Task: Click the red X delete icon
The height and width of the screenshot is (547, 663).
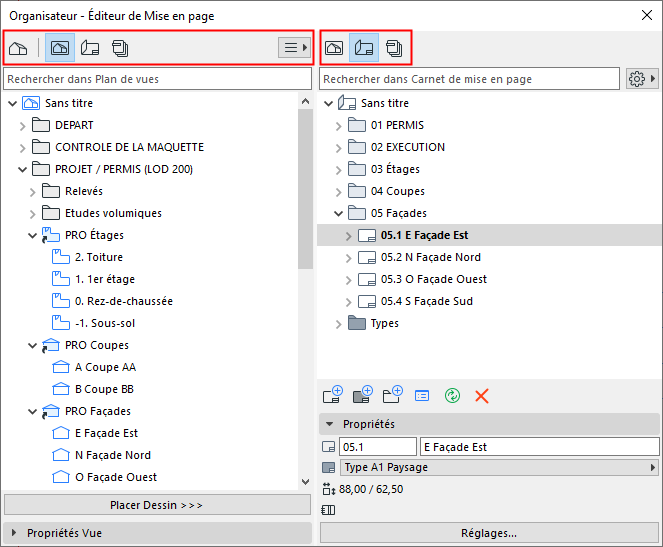Action: click(x=482, y=396)
